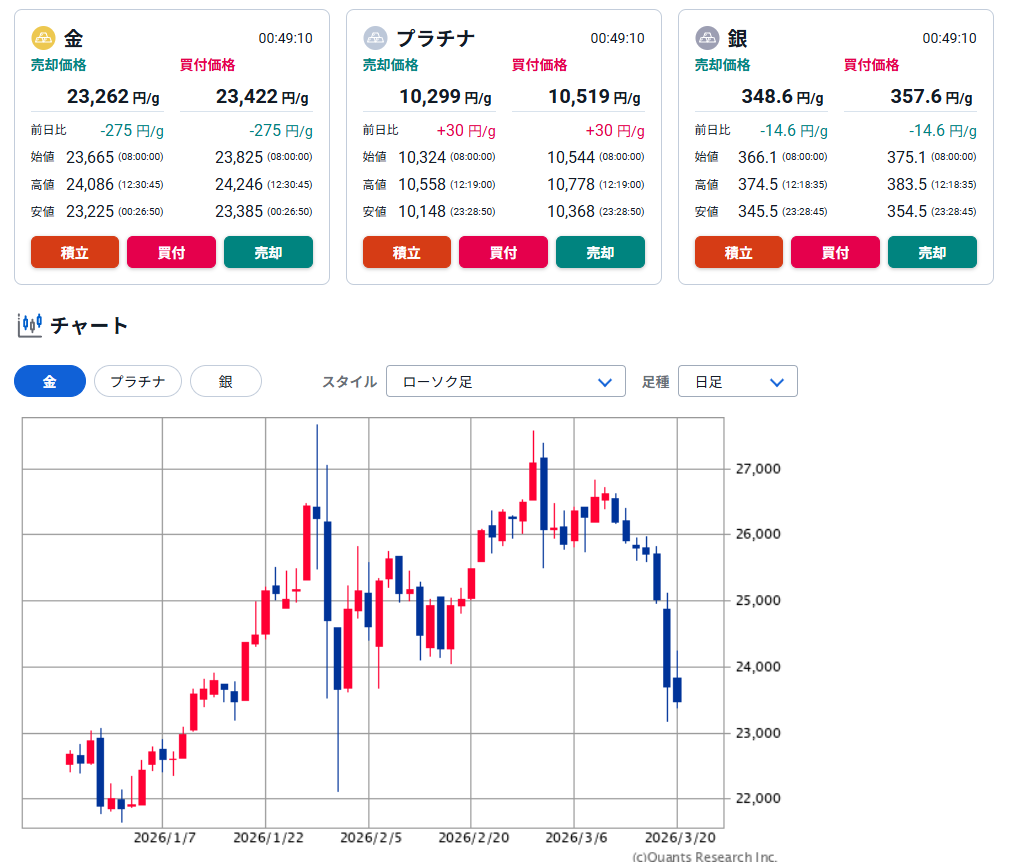Click the silver bar icon beside 銀
The width and height of the screenshot is (1016, 862).
[x=707, y=38]
